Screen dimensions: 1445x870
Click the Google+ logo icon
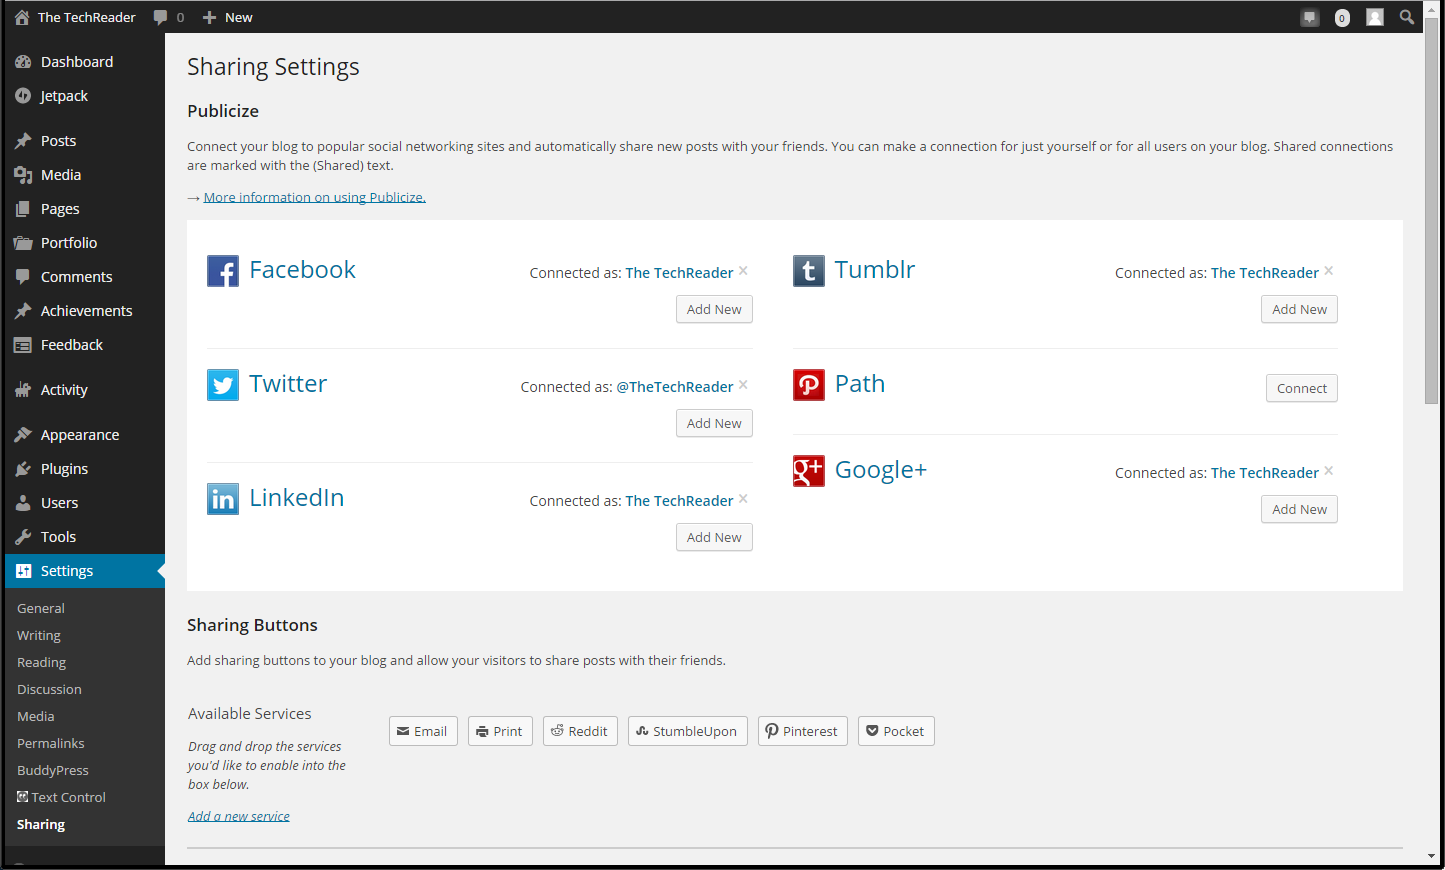pyautogui.click(x=809, y=471)
